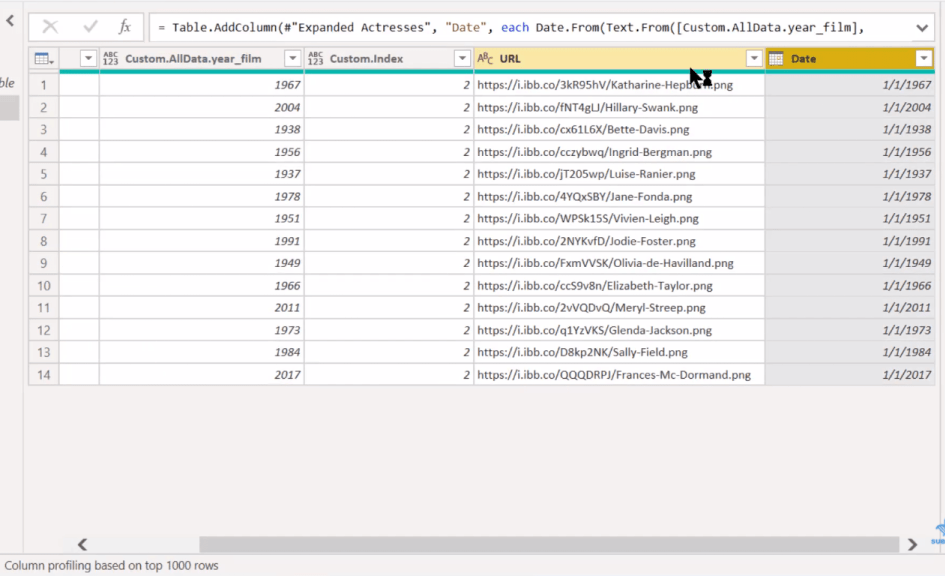The width and height of the screenshot is (945, 576).
Task: Click the Meryl-Streep URL cell
Action: (x=619, y=308)
